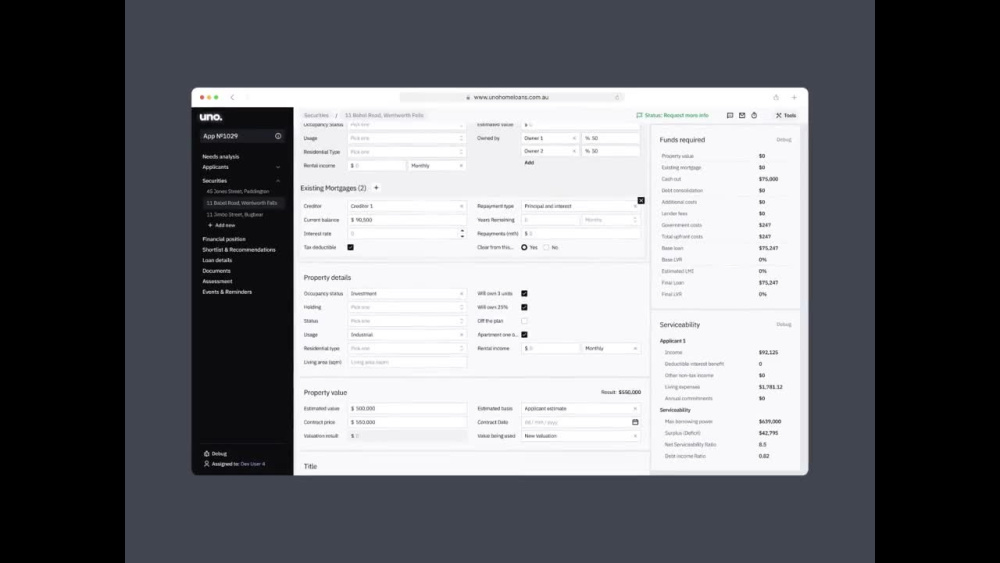Click Debug icon in sidebar footer

coord(207,453)
